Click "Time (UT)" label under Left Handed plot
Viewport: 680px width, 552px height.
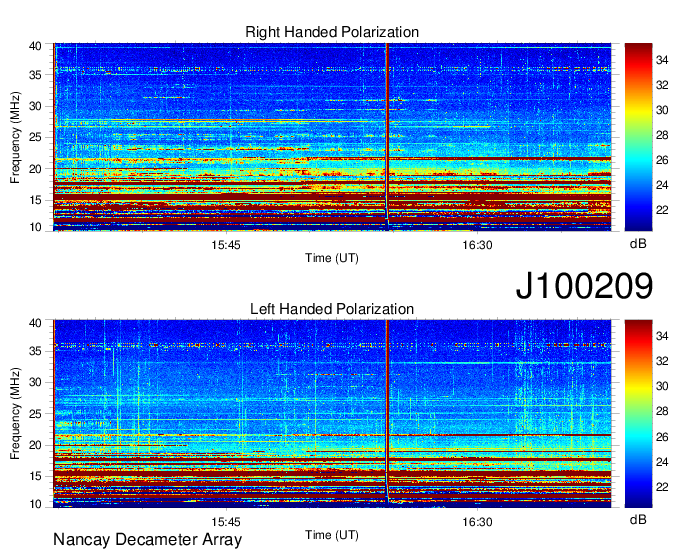(x=332, y=535)
